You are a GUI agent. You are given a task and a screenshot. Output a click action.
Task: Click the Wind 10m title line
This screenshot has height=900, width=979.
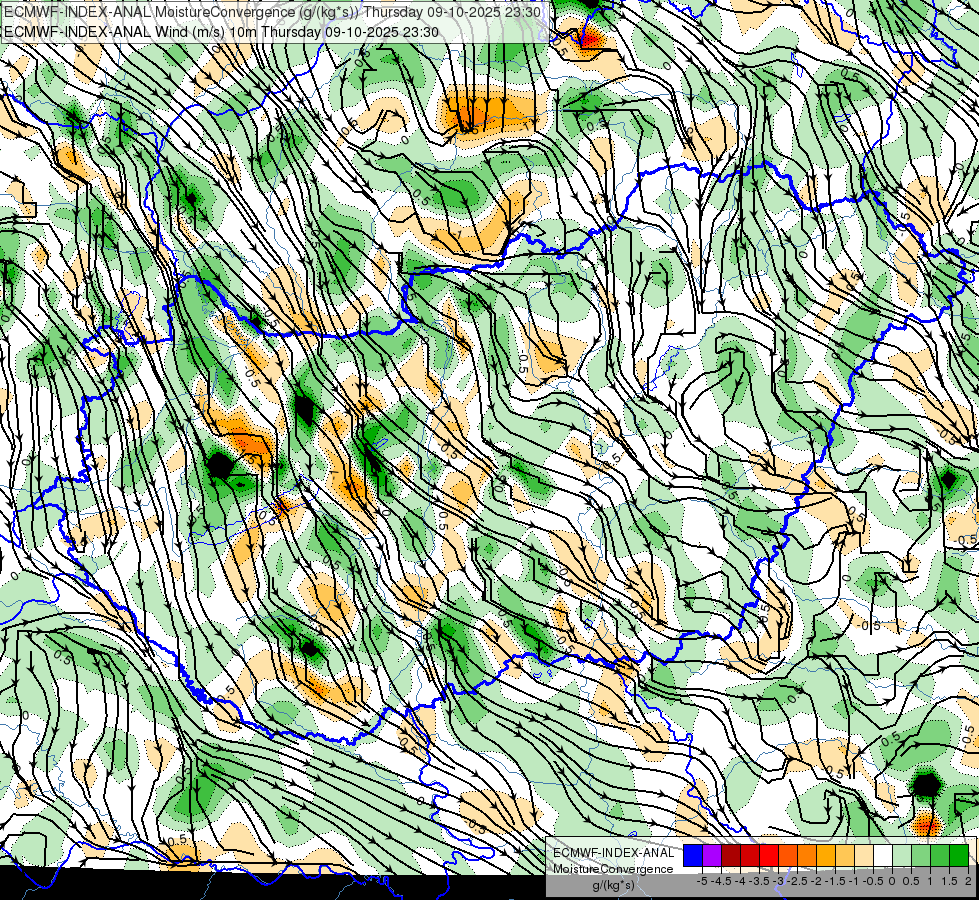coord(221,32)
